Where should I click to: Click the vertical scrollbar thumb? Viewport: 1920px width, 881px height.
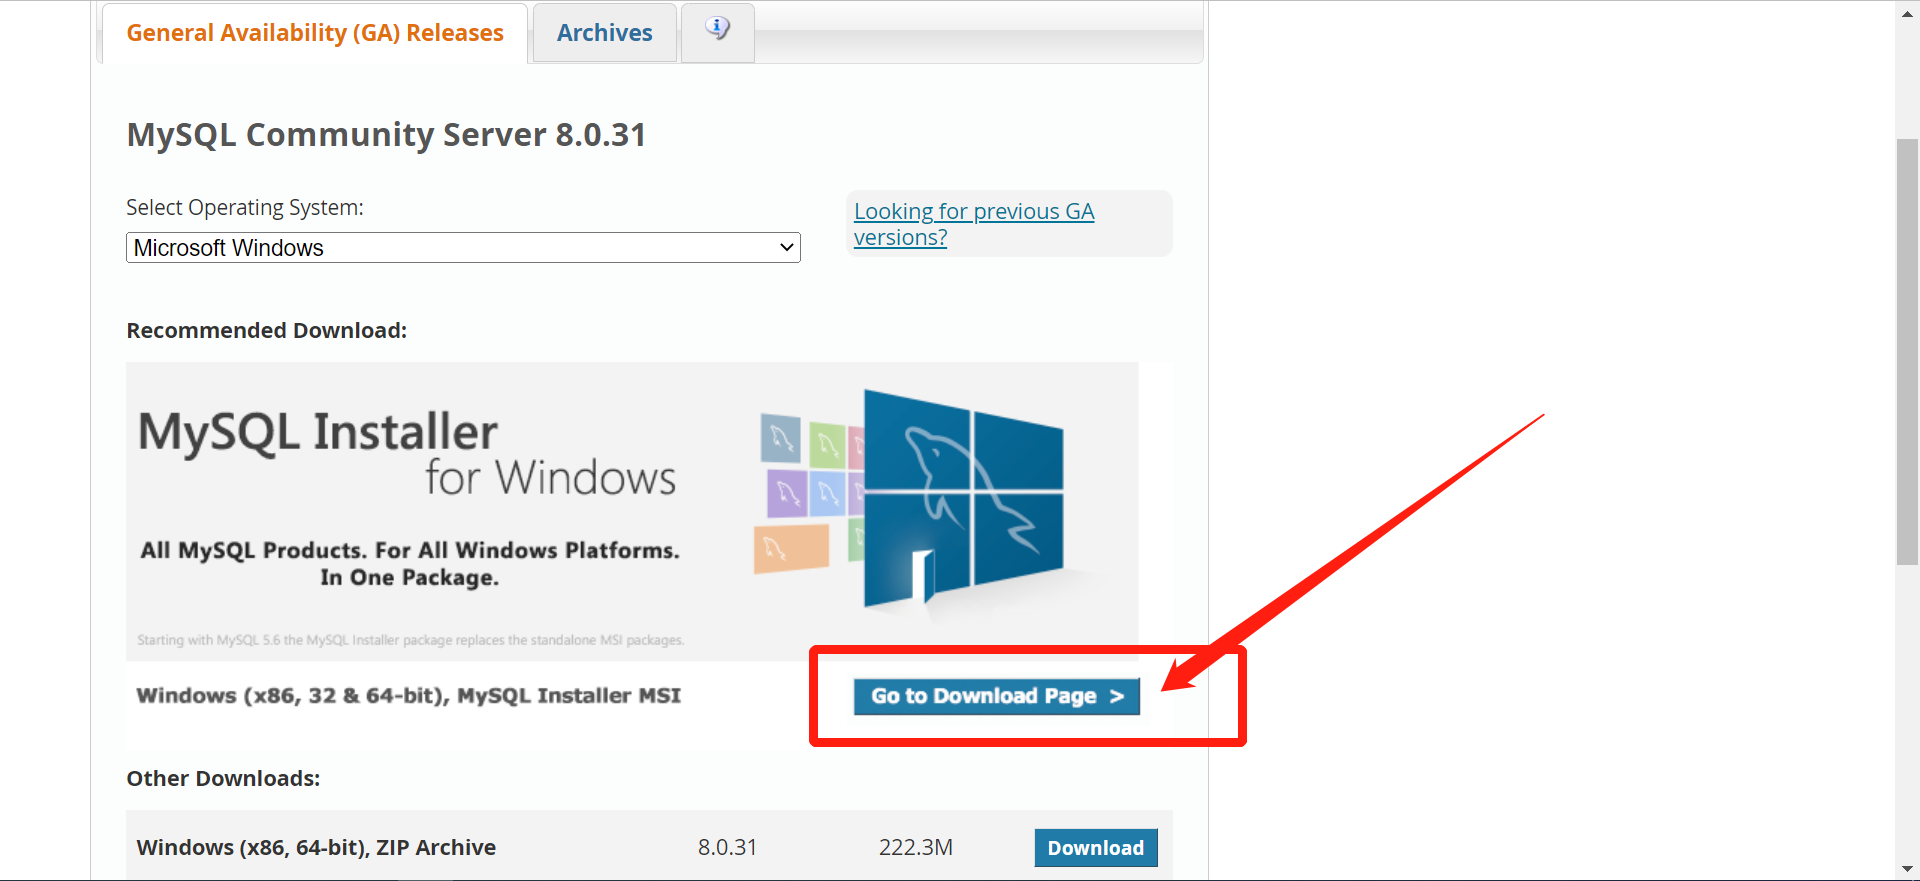(x=1907, y=352)
